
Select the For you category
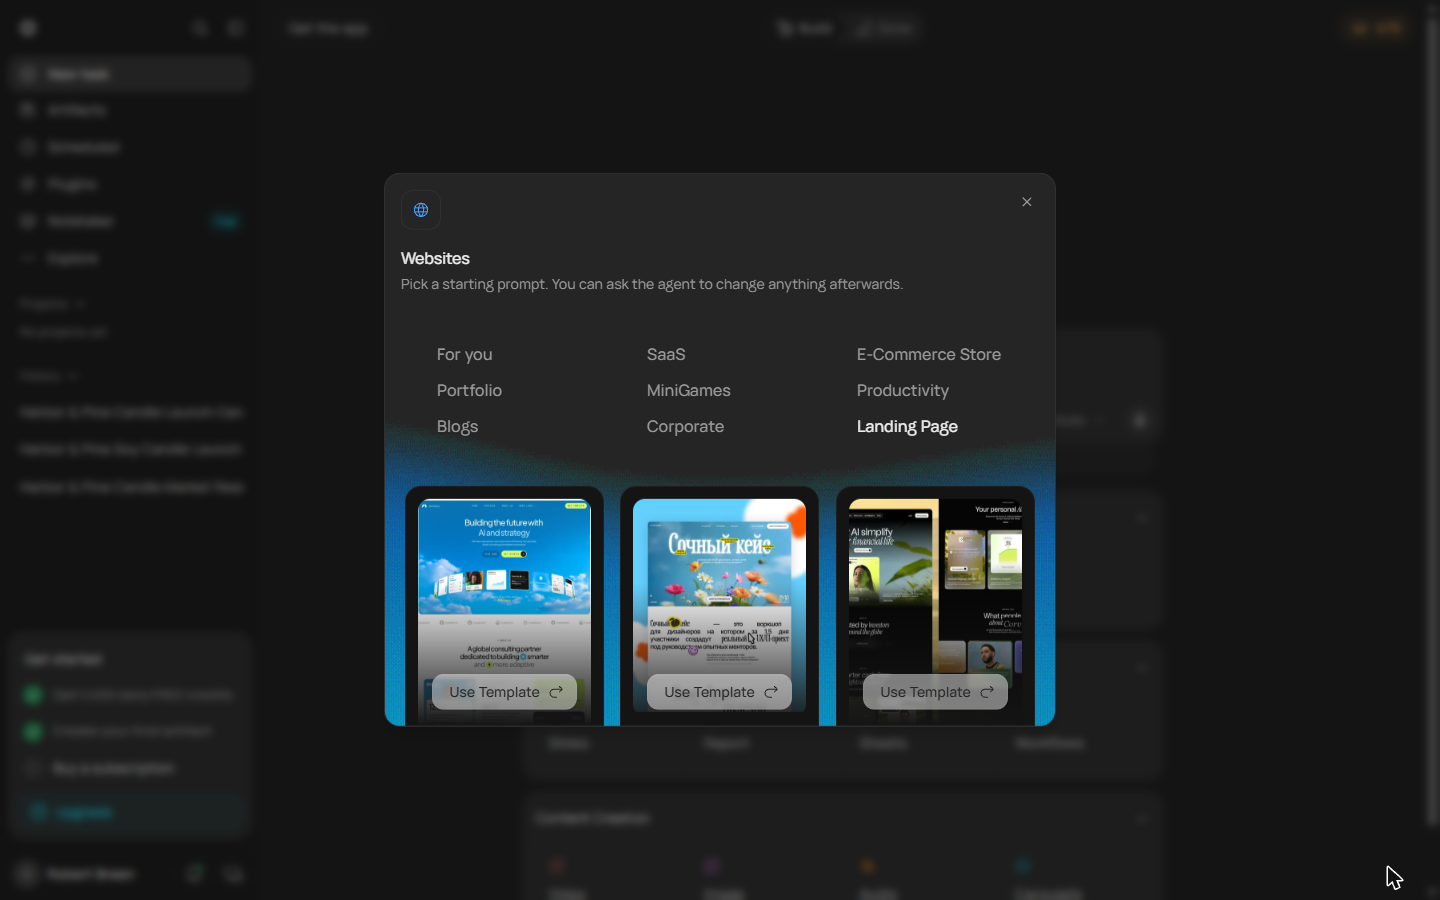coord(464,354)
